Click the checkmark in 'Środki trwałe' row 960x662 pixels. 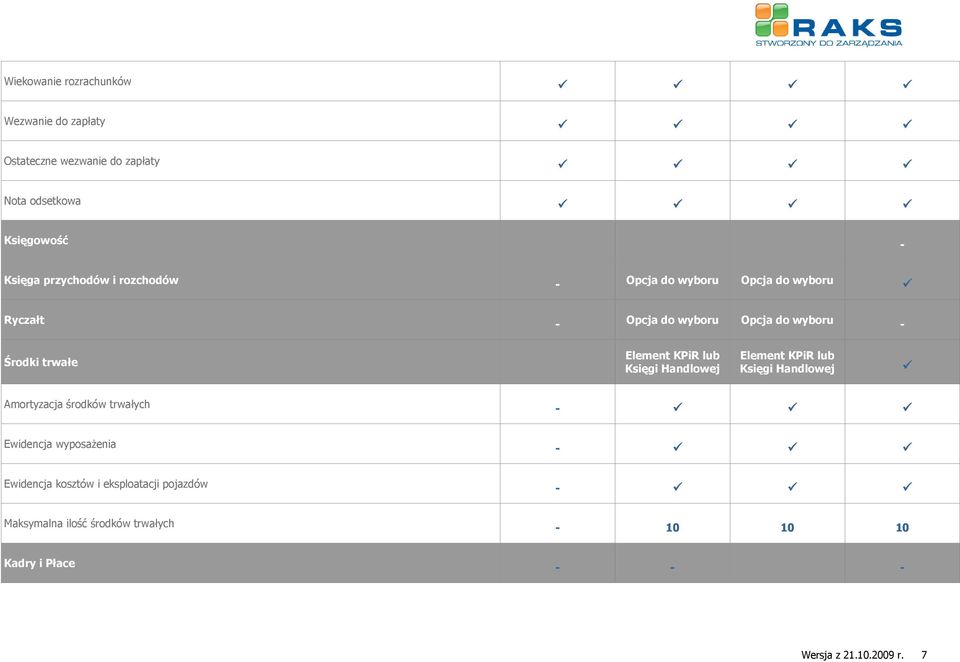tap(907, 364)
